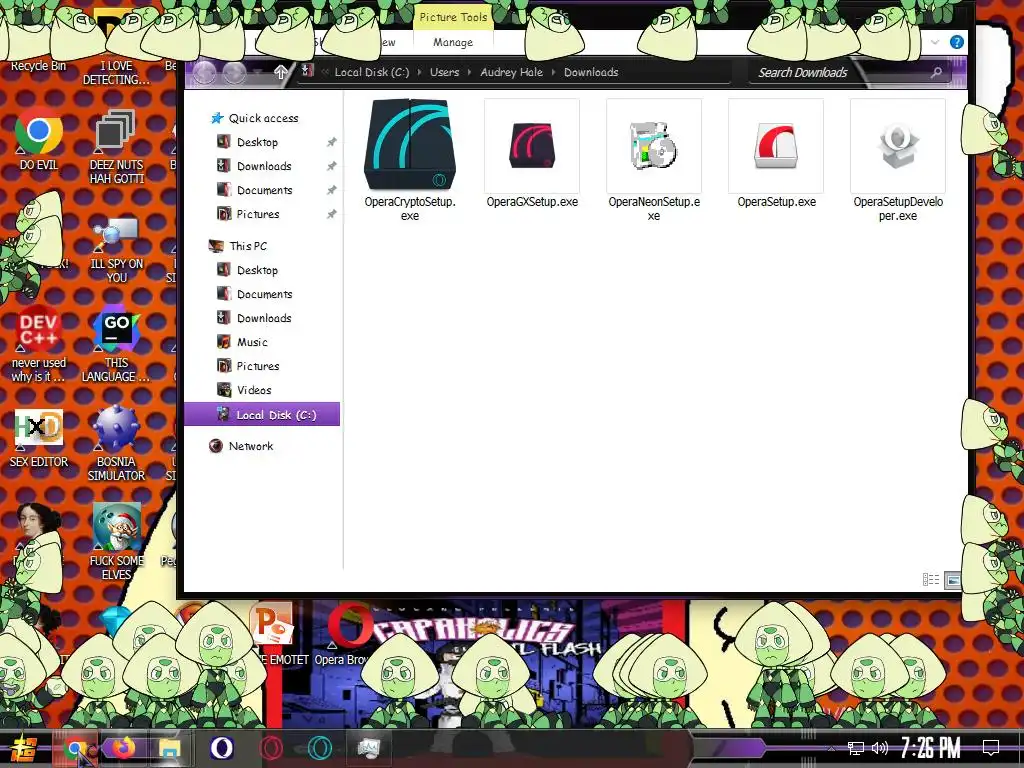1024x768 pixels.
Task: Open the PowerPoint desktop shortcut
Action: coord(273,632)
